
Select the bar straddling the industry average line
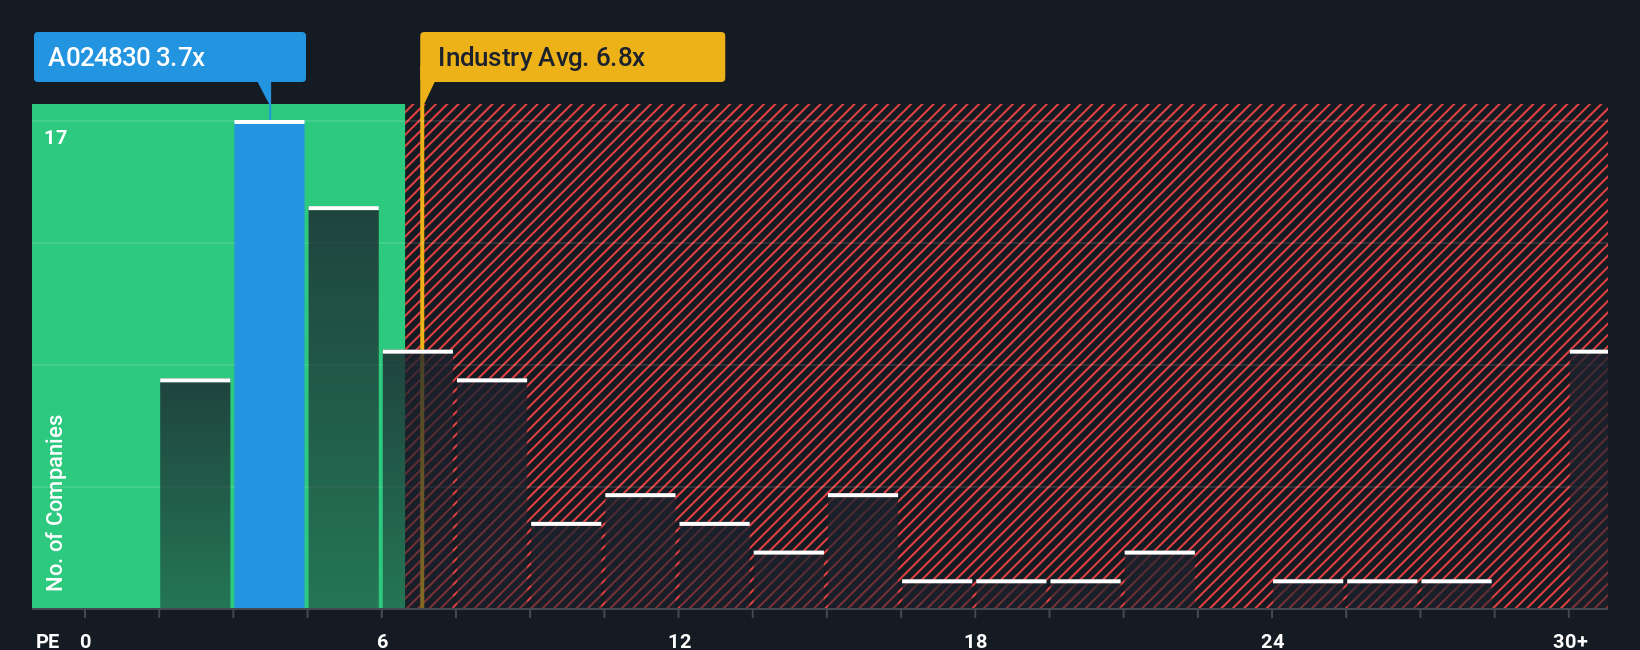pos(417,479)
